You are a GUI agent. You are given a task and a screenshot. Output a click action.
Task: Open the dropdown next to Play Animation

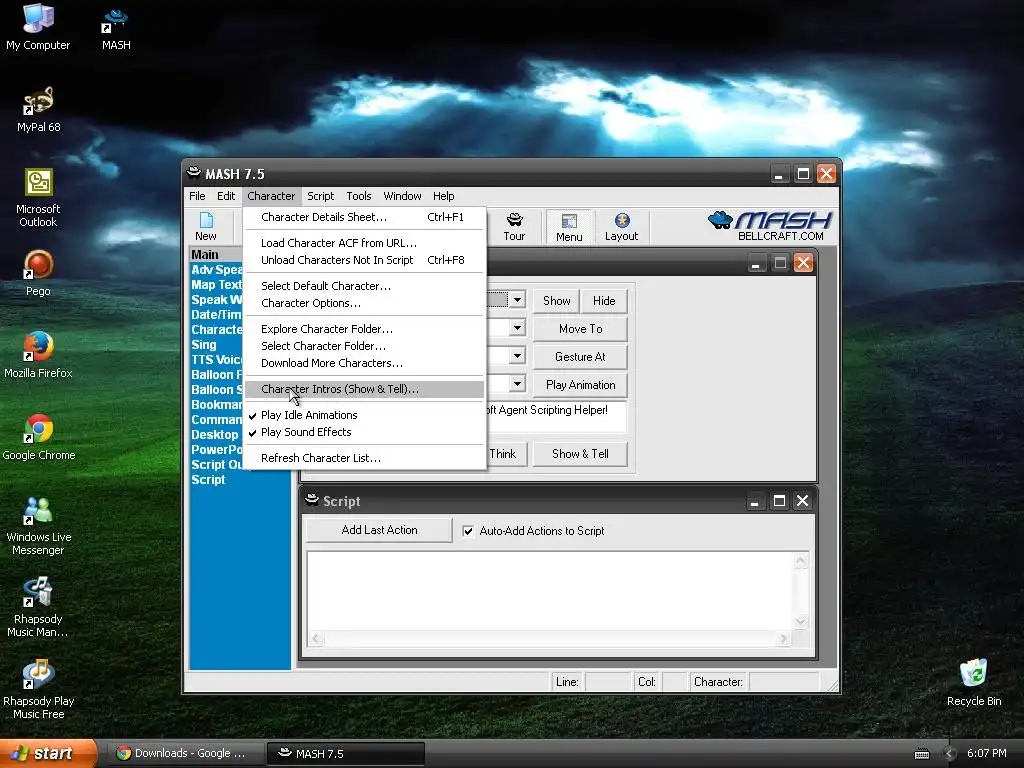pos(517,384)
